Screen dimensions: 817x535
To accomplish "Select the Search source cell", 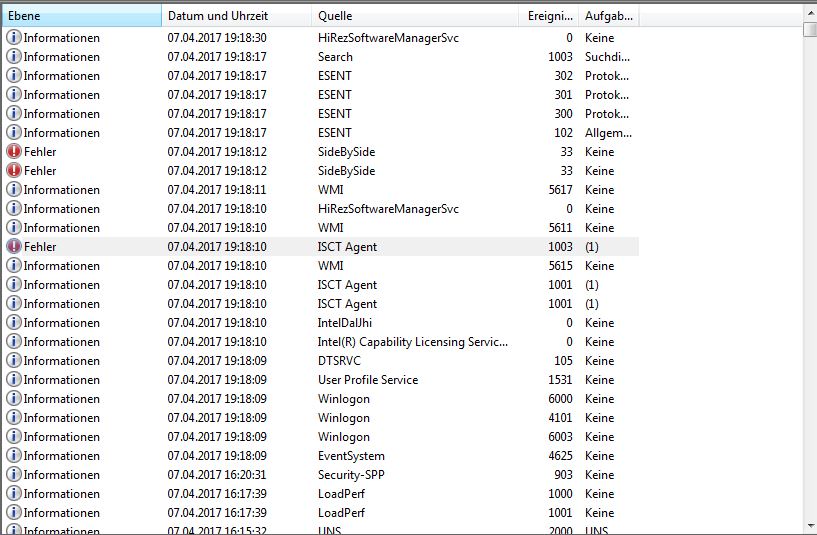I will (x=335, y=57).
